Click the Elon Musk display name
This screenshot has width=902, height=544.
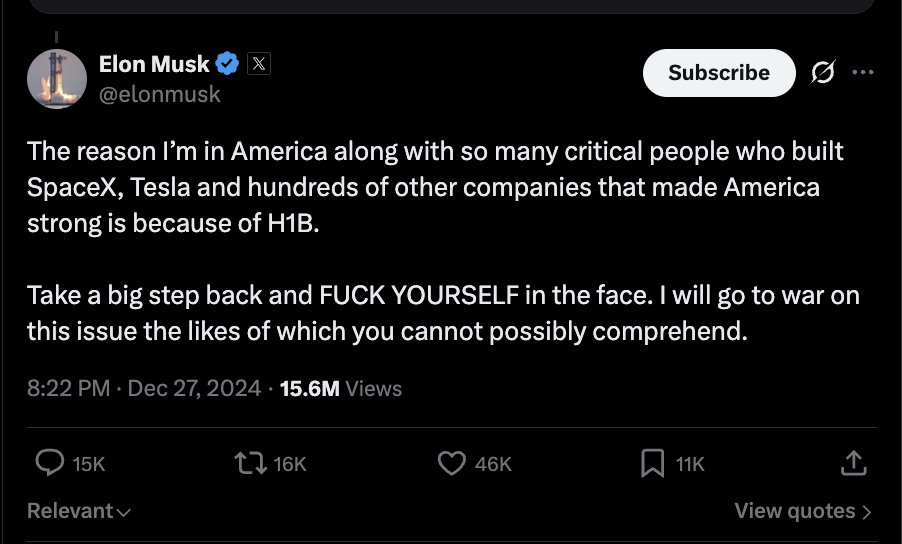(154, 64)
